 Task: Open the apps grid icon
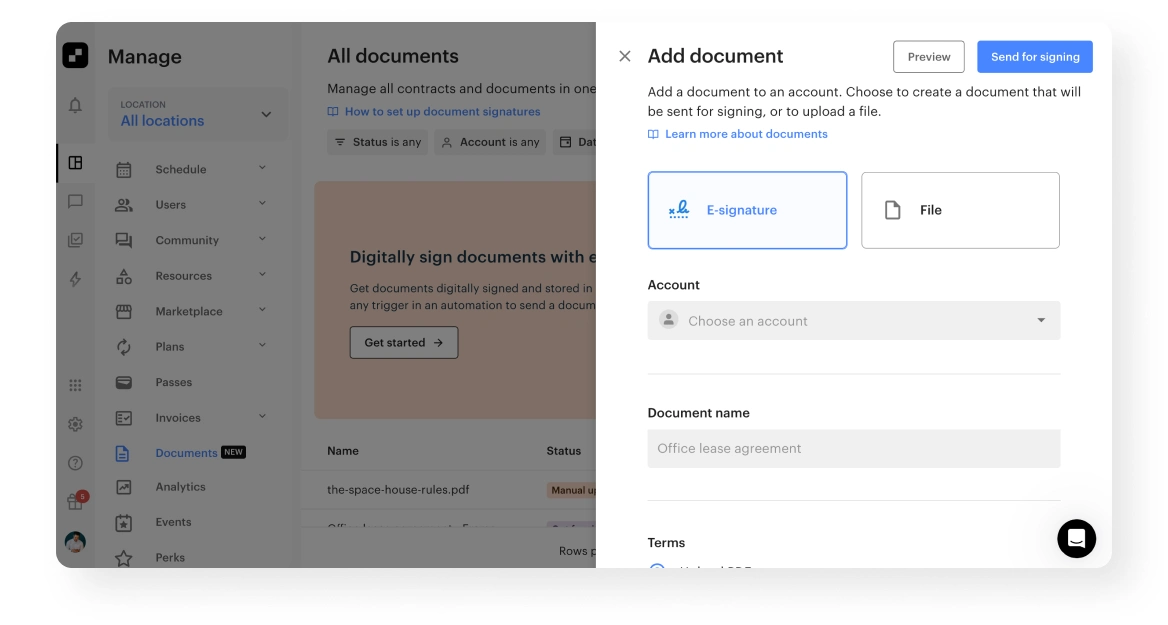click(x=75, y=385)
